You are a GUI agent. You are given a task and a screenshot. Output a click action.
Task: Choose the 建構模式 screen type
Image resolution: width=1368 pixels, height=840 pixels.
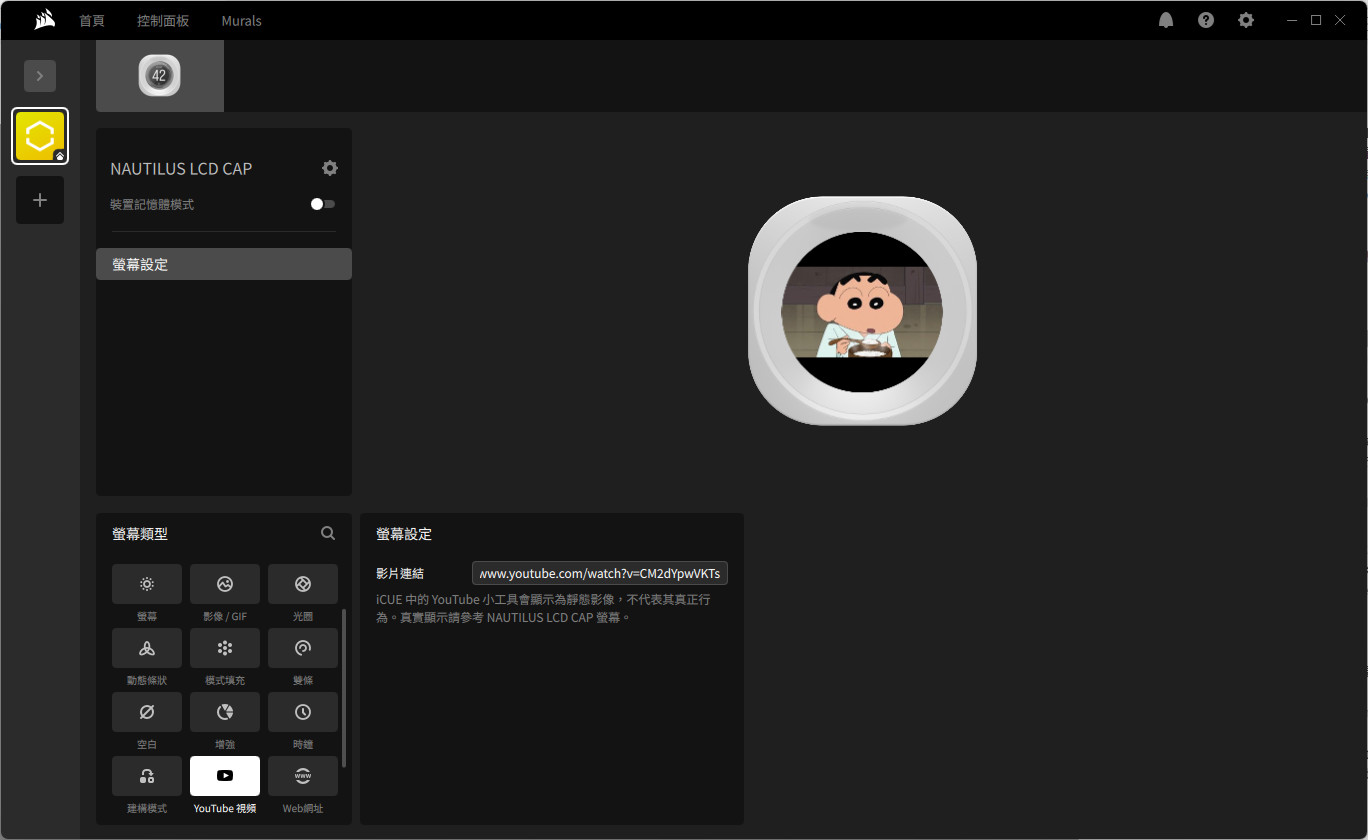pos(147,776)
